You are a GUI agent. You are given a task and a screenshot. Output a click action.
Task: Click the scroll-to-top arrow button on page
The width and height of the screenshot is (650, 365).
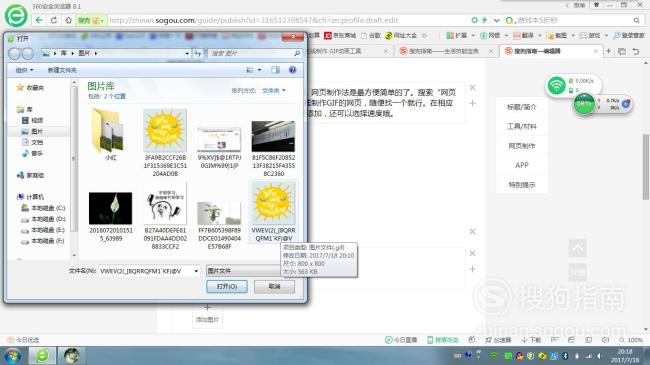click(x=577, y=248)
